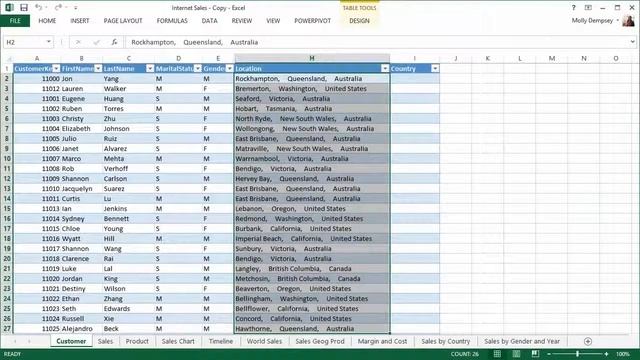Click zoom out minus button
The width and height of the screenshot is (640, 360).
(x=549, y=354)
